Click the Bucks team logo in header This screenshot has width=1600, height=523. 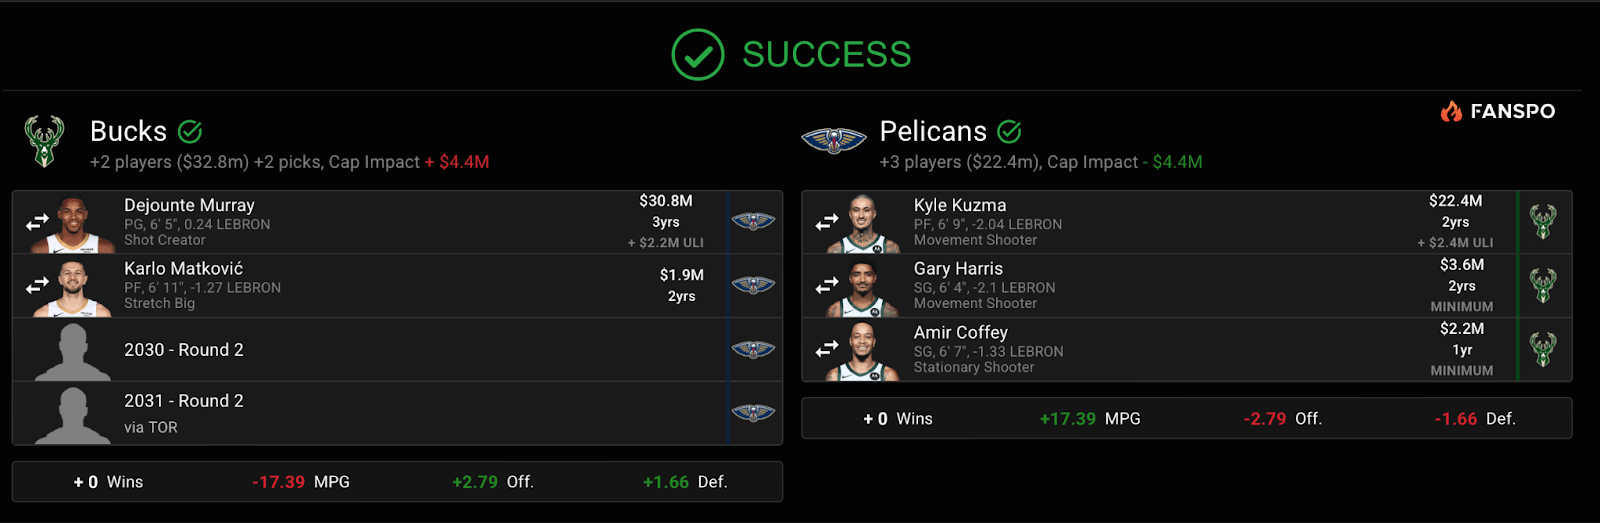coord(44,142)
